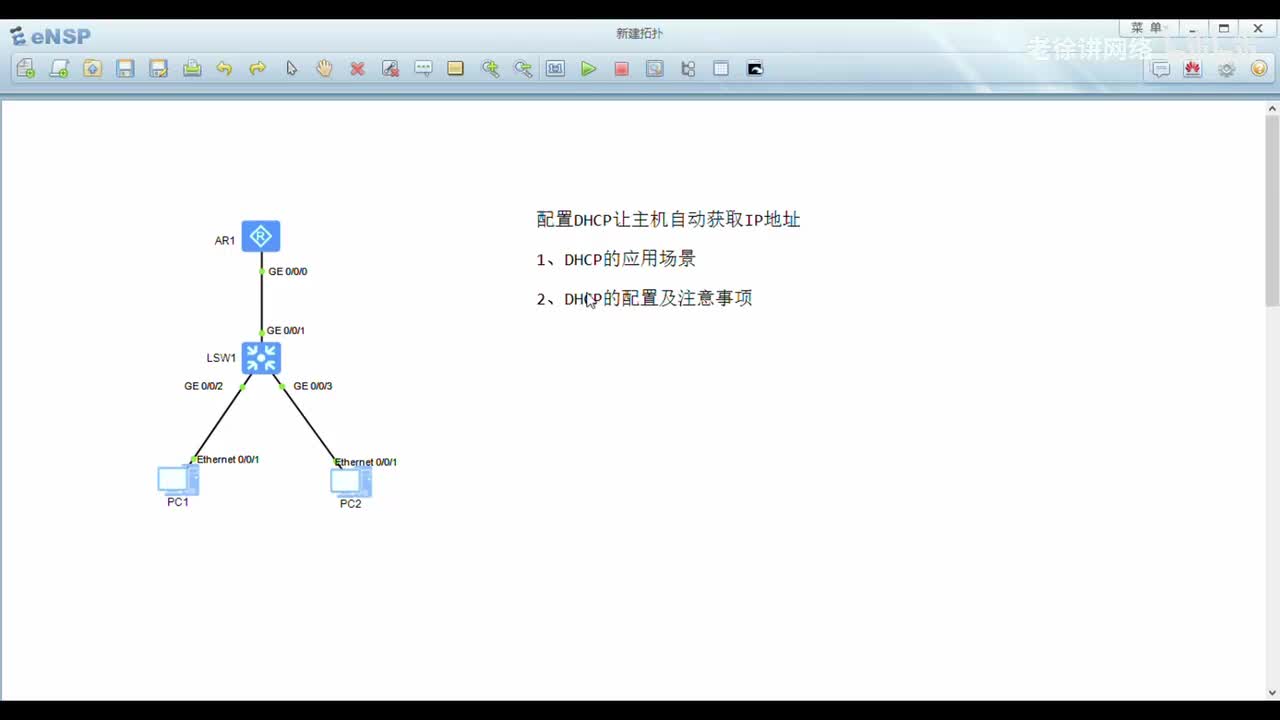The image size is (1280, 720).
Task: Open the forum chat bubble icon
Action: (1160, 69)
